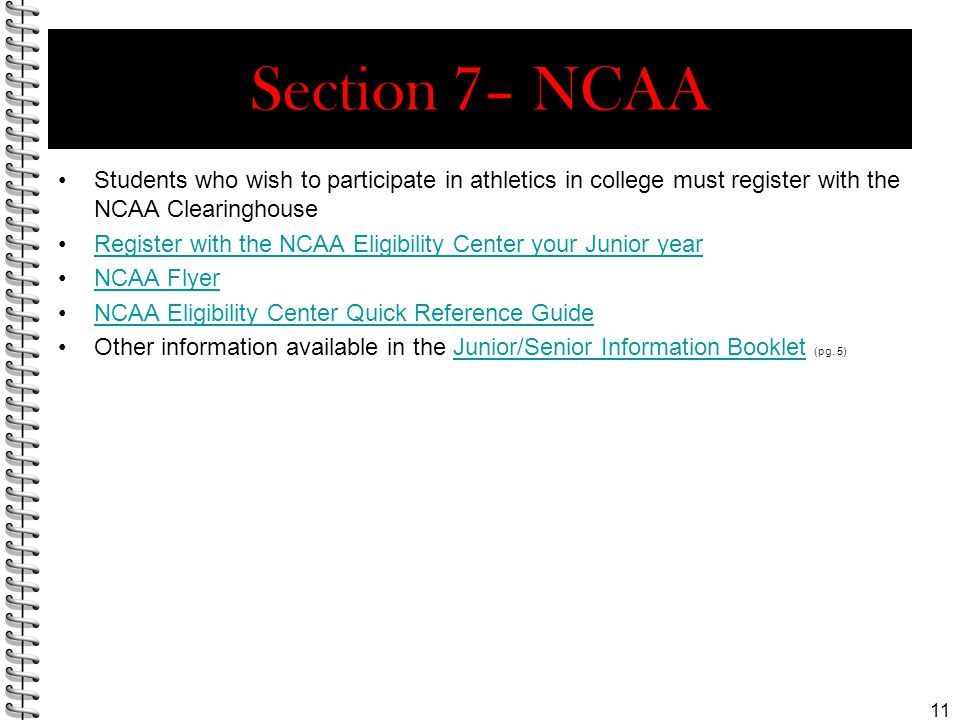Click the red NCAA word in the title
The width and height of the screenshot is (960, 720).
coord(621,89)
